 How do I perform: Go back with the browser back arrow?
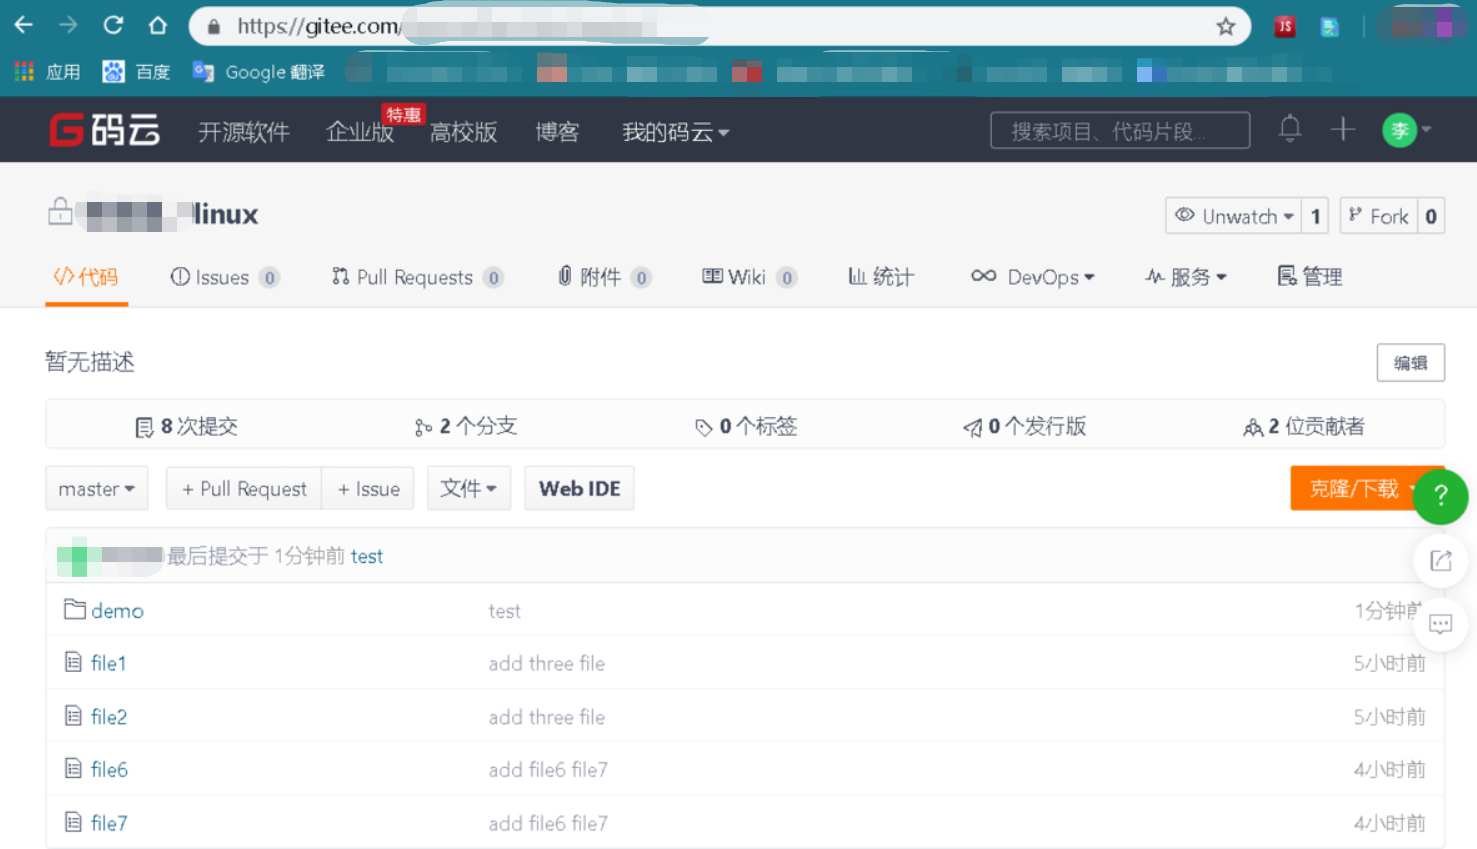coord(24,25)
